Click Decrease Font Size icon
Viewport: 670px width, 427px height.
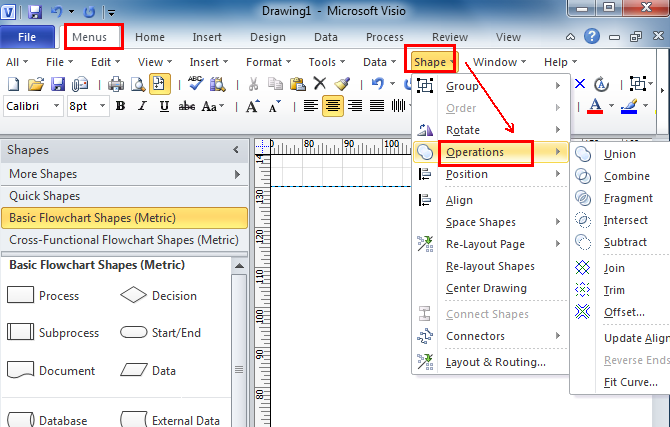pyautogui.click(x=275, y=106)
